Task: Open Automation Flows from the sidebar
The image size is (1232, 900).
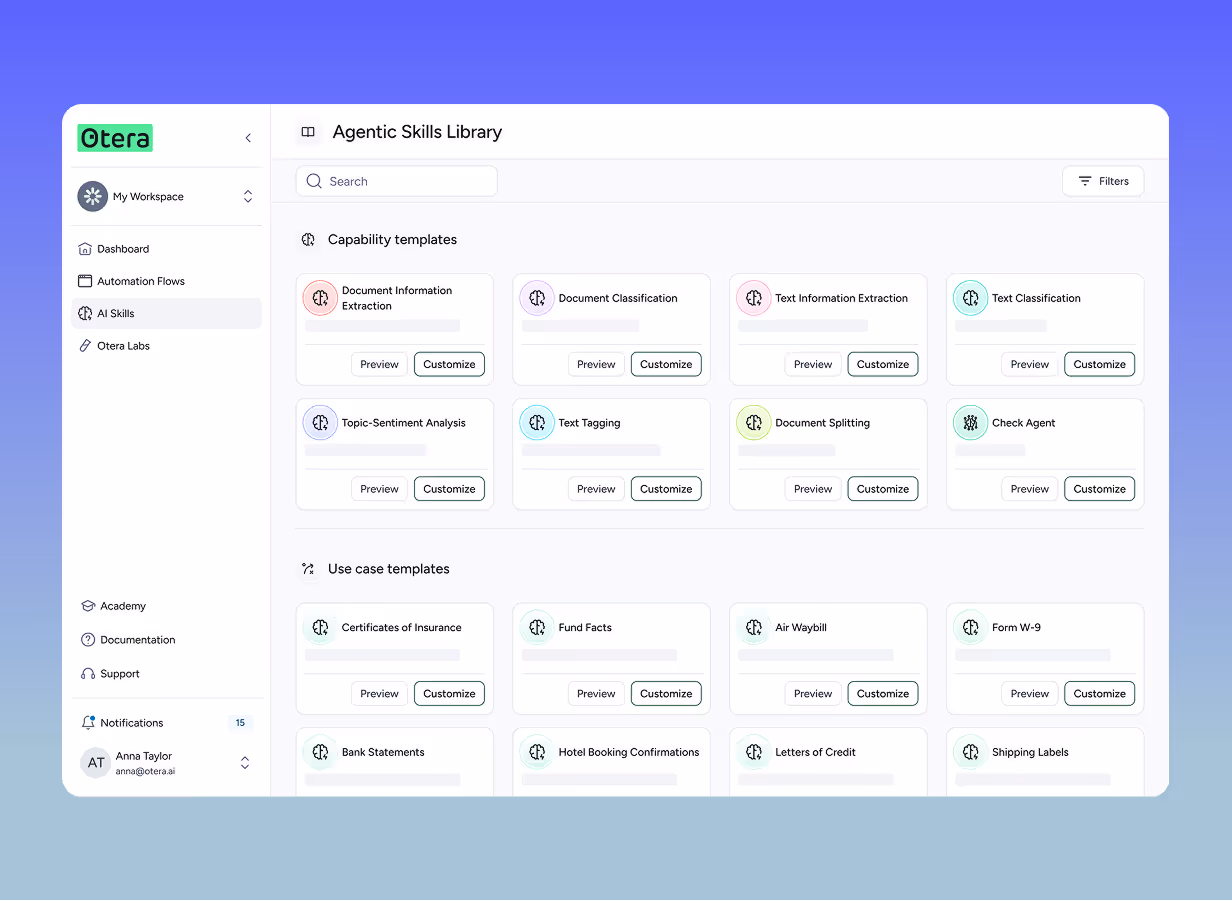Action: [x=138, y=281]
